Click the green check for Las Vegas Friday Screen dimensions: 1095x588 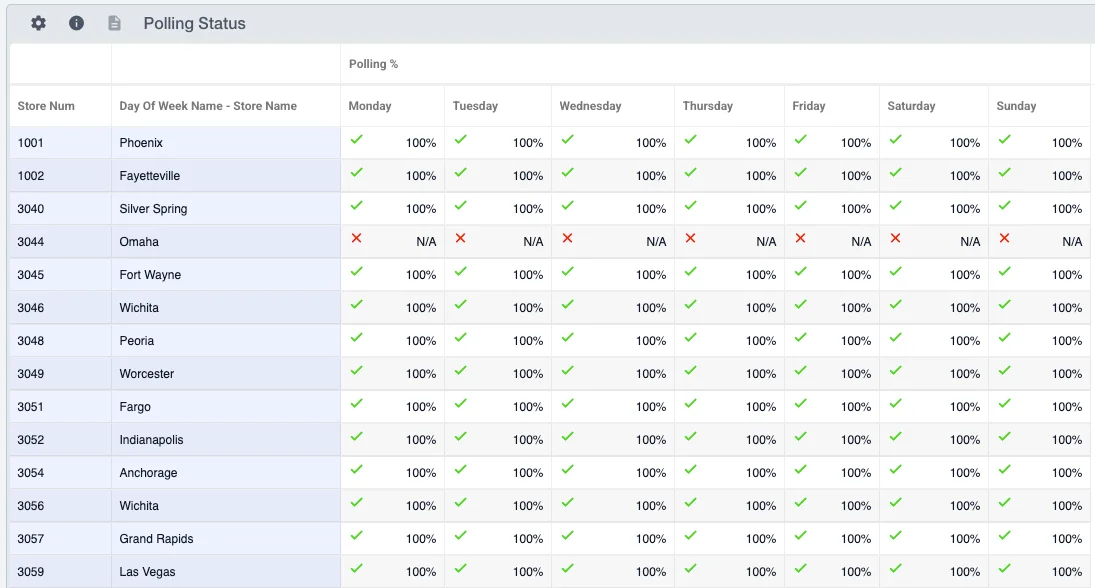coord(800,568)
